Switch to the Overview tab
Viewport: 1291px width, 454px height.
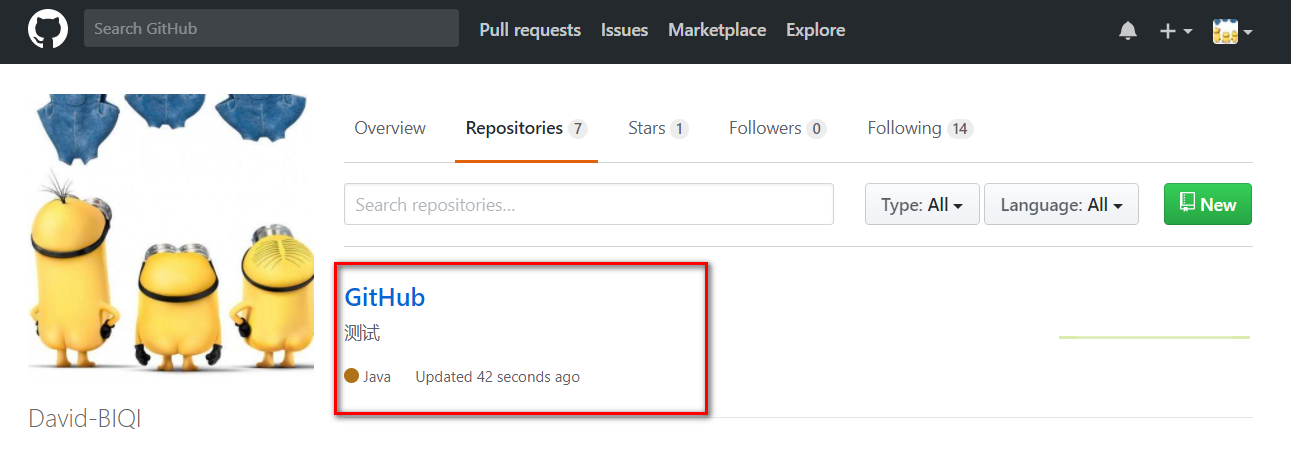pyautogui.click(x=390, y=128)
